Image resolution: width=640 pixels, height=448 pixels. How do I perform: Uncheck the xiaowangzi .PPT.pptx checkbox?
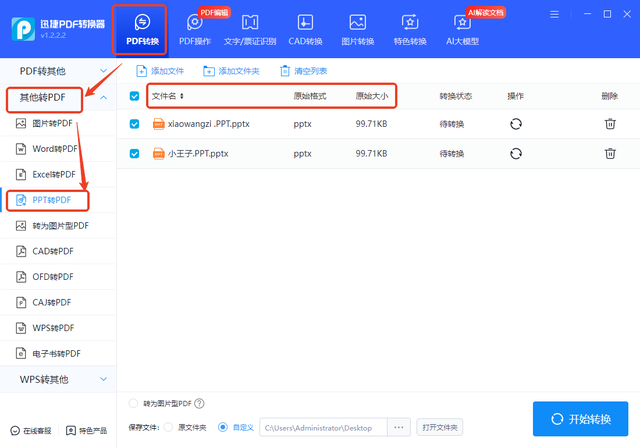134,124
